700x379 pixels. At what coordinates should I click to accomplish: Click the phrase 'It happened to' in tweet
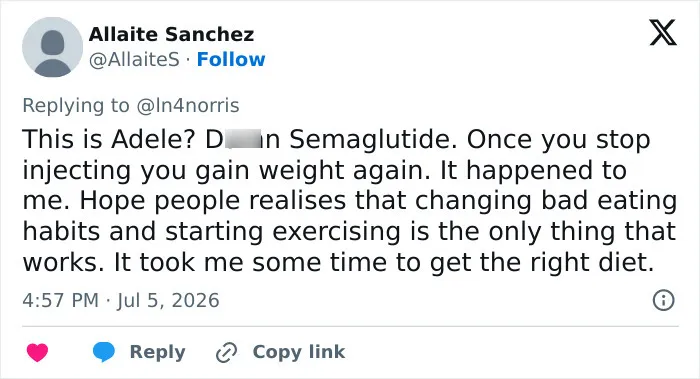[533, 170]
